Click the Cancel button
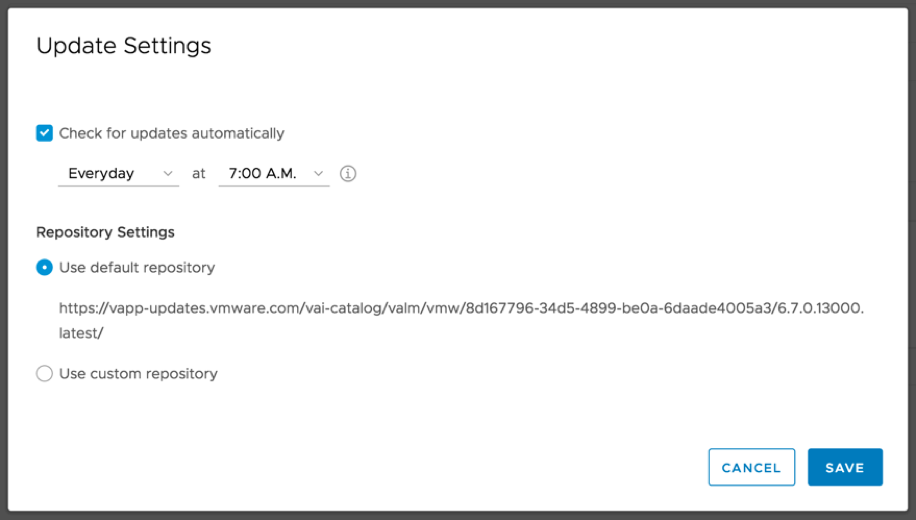Viewport: 916px width, 520px height. click(x=752, y=467)
